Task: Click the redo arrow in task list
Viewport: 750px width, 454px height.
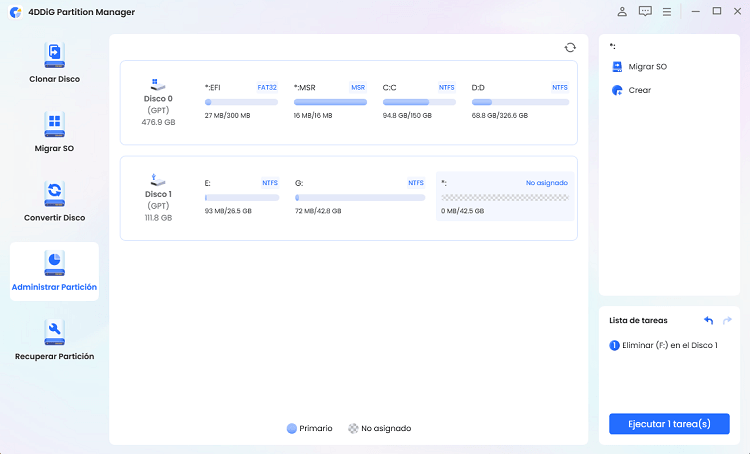Action: tap(727, 320)
